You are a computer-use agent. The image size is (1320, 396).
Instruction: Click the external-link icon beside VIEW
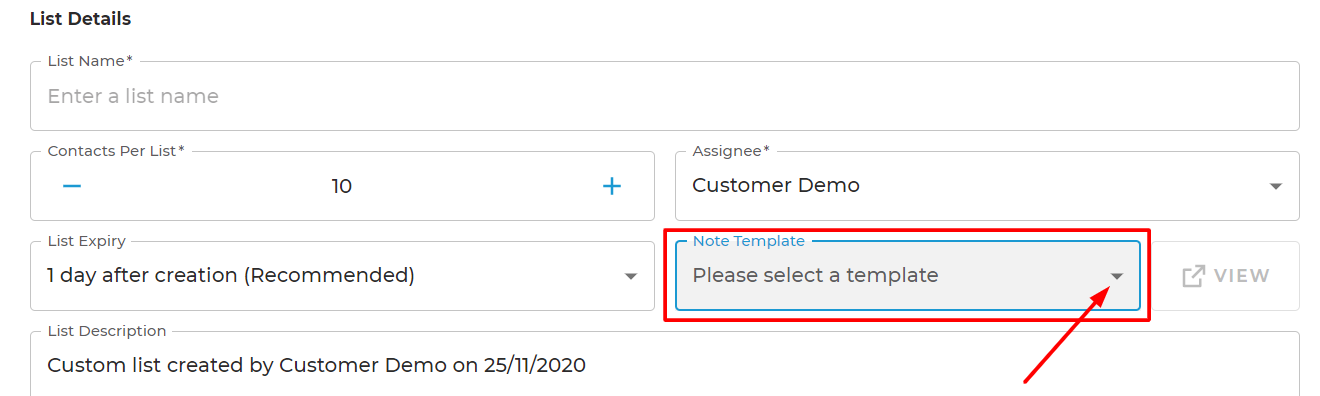[1193, 276]
